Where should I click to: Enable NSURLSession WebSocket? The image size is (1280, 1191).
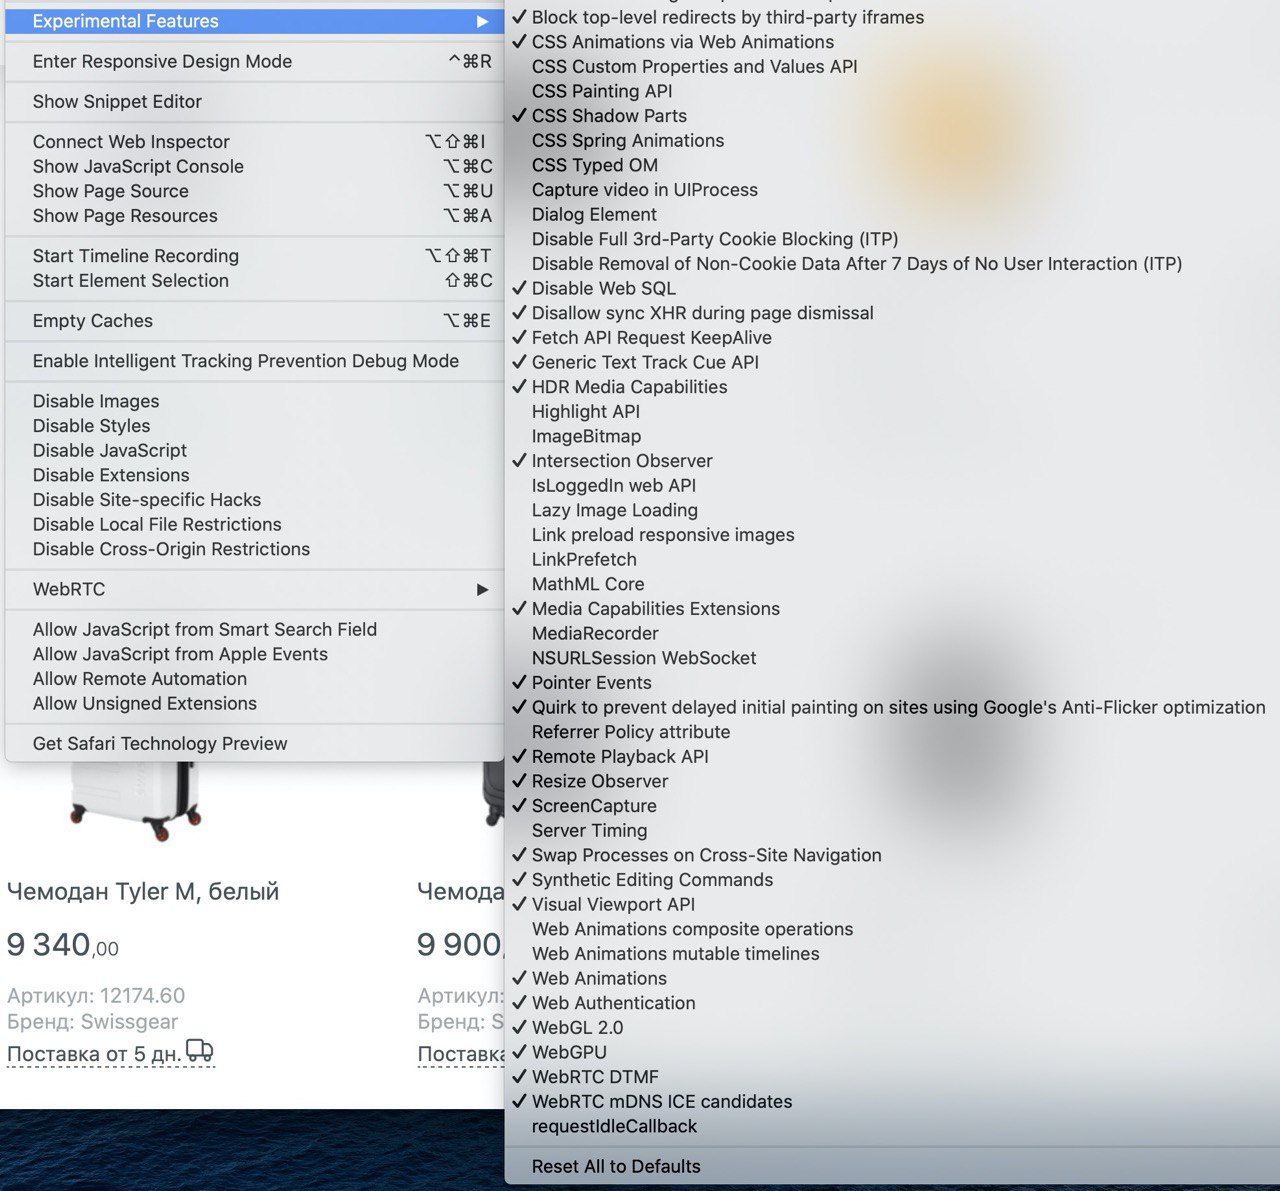(x=892, y=658)
